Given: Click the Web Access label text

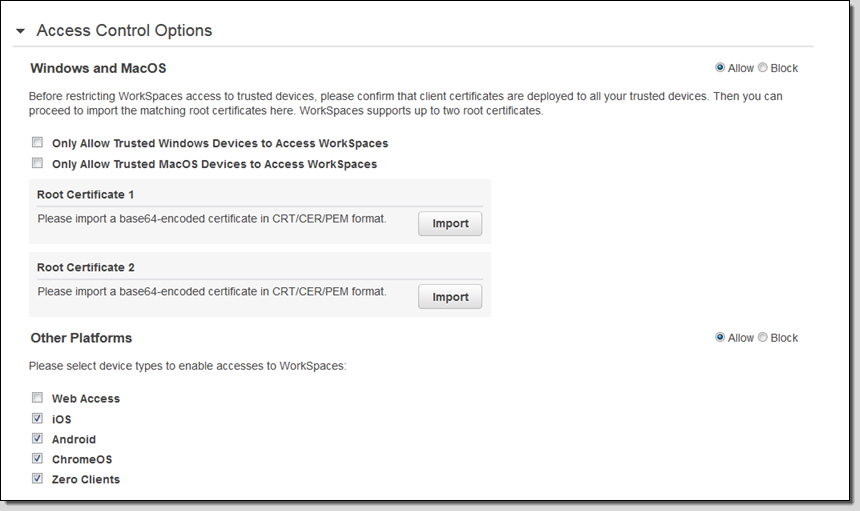Looking at the screenshot, I should (85, 398).
